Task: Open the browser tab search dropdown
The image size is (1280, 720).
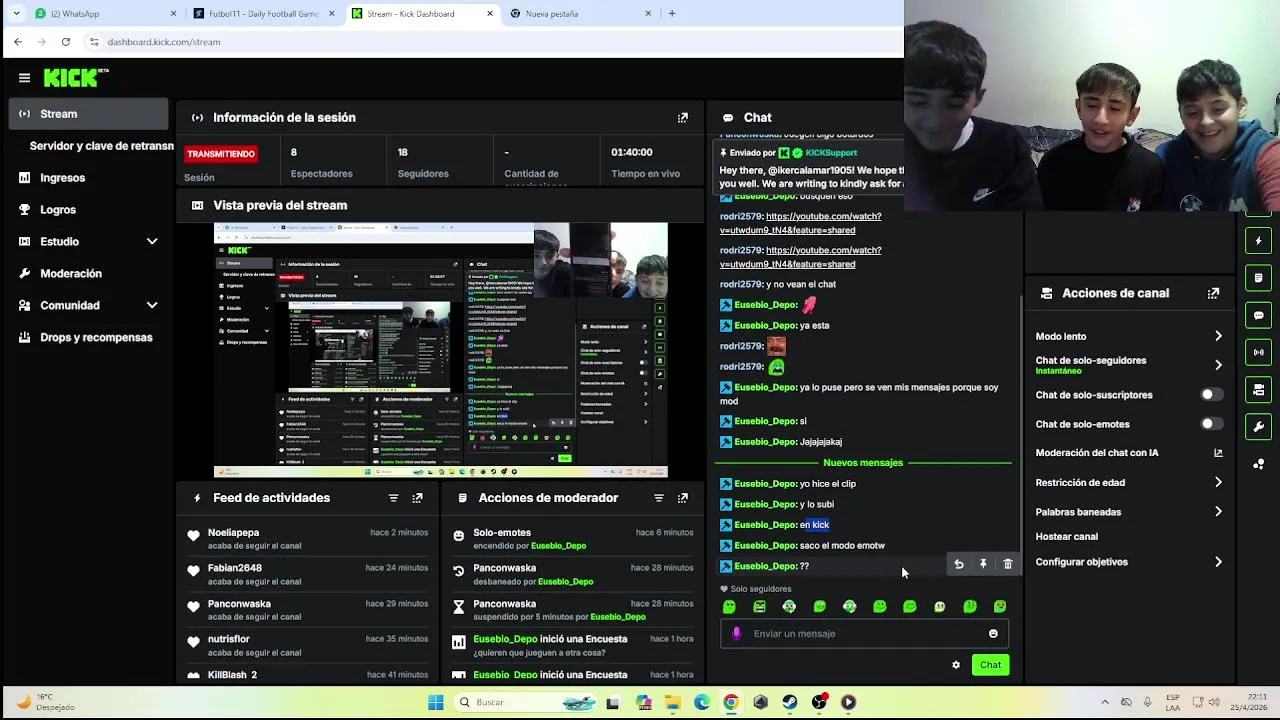Action: coord(16,14)
